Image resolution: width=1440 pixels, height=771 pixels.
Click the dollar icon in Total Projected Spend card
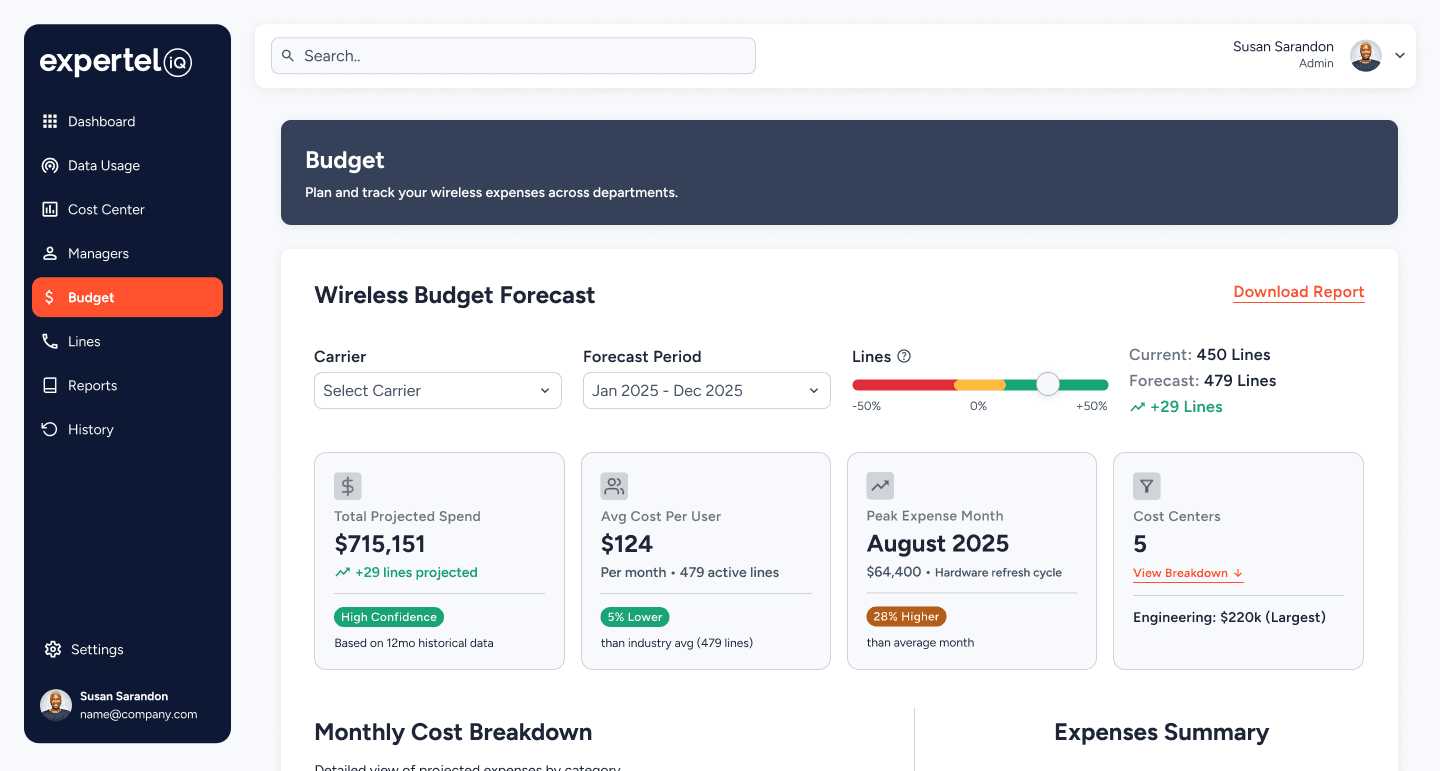point(348,486)
